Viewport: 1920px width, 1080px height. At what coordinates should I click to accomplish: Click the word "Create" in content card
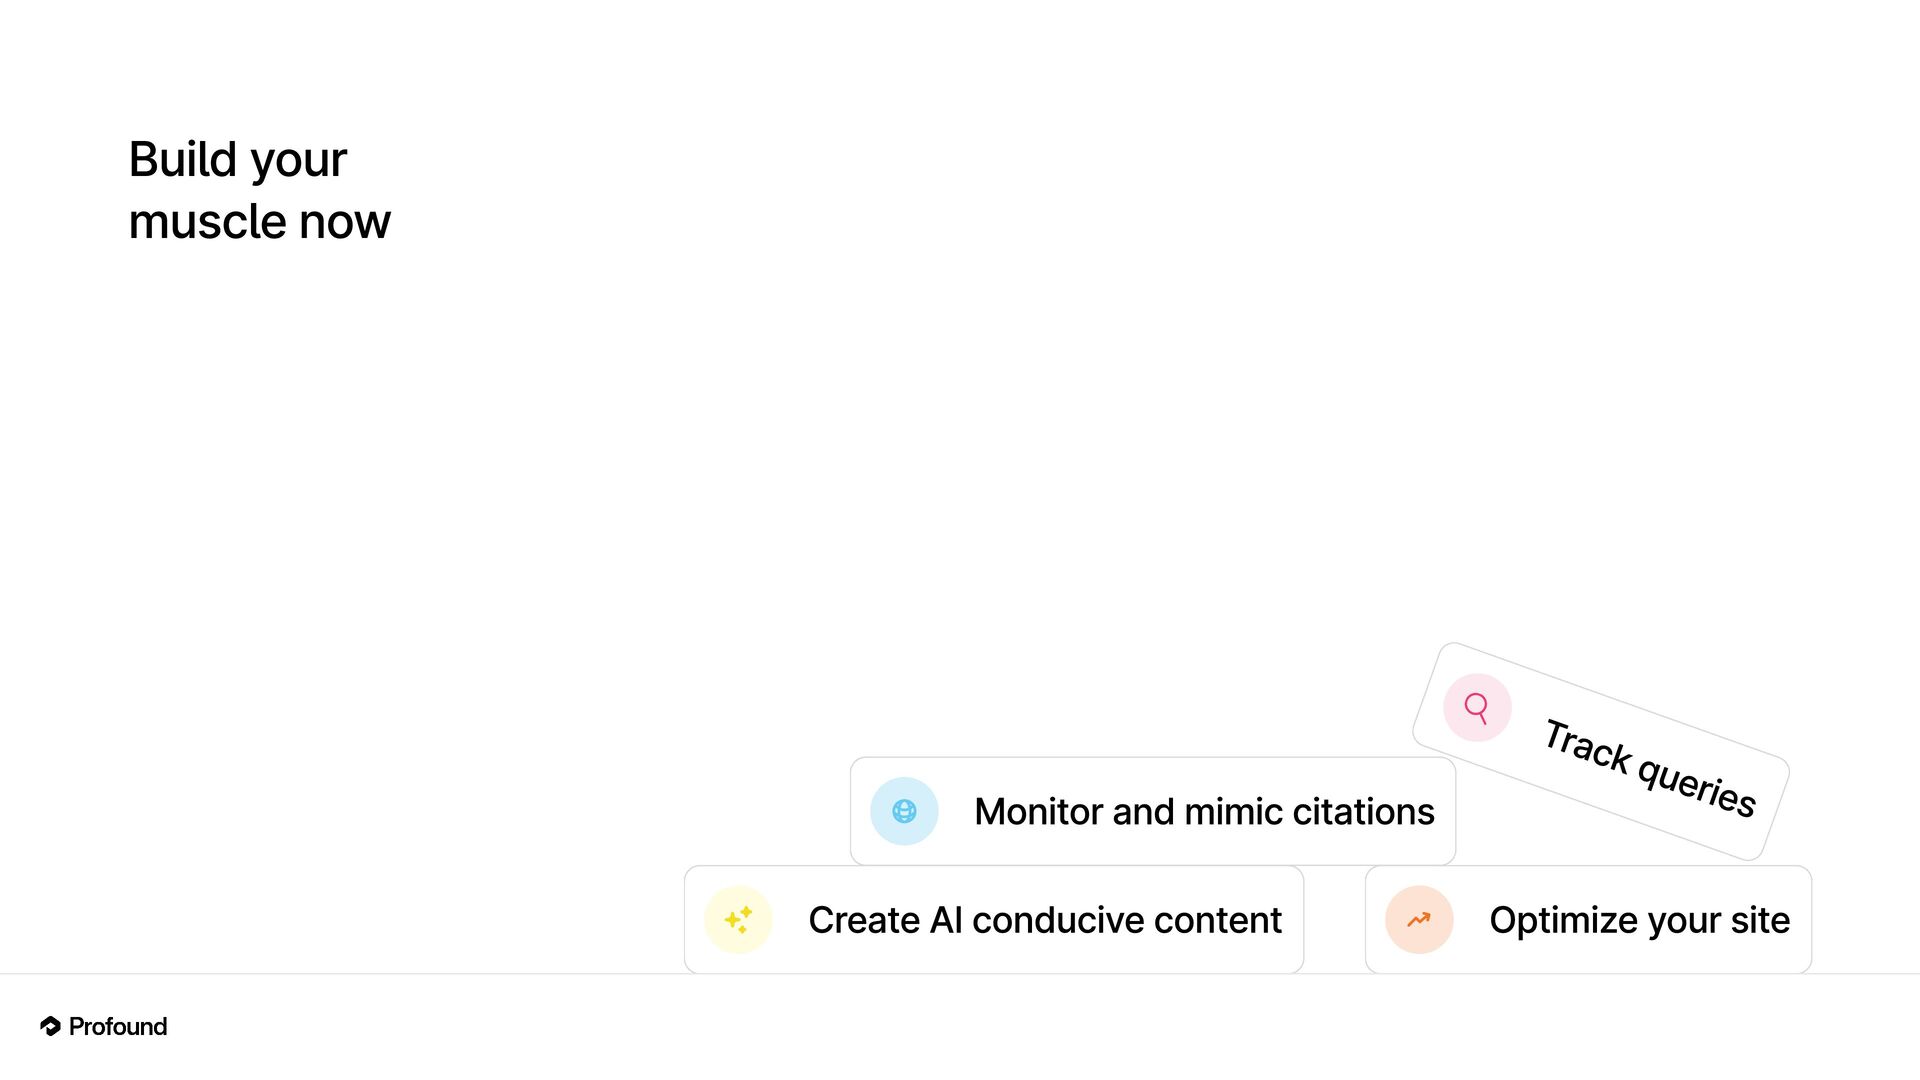[x=863, y=920]
